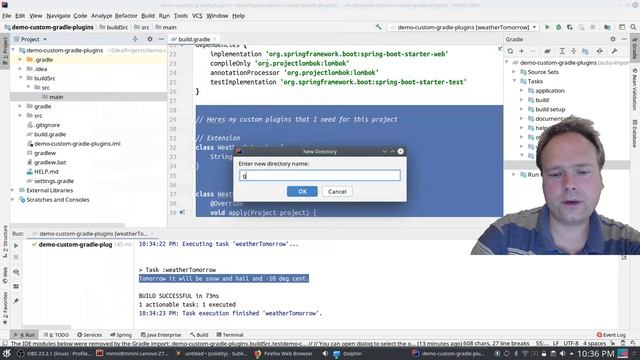Open Gradle build tool settings wrench
The height and width of the screenshot is (360, 640).
(614, 51)
